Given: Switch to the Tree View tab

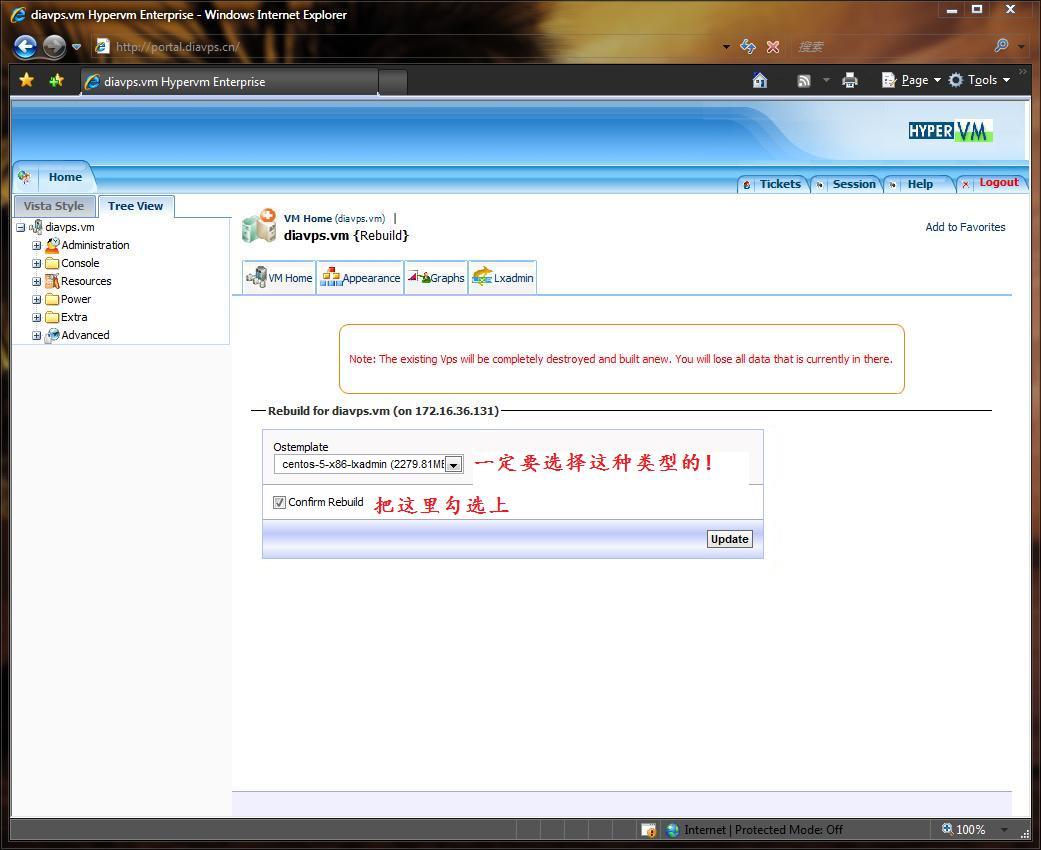Looking at the screenshot, I should pos(135,206).
